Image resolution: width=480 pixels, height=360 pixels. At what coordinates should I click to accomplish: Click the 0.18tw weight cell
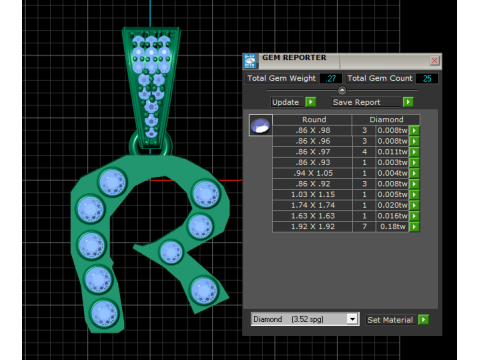pos(392,227)
